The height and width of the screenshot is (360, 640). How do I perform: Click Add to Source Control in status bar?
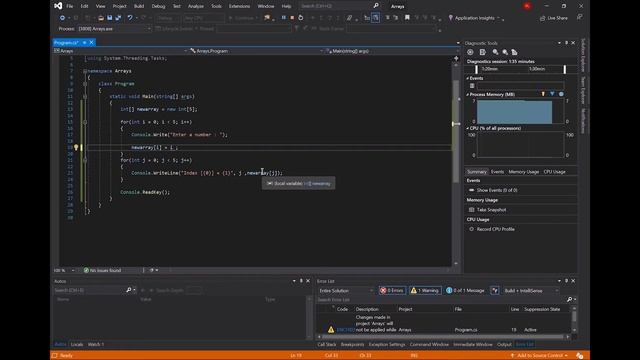(539, 356)
